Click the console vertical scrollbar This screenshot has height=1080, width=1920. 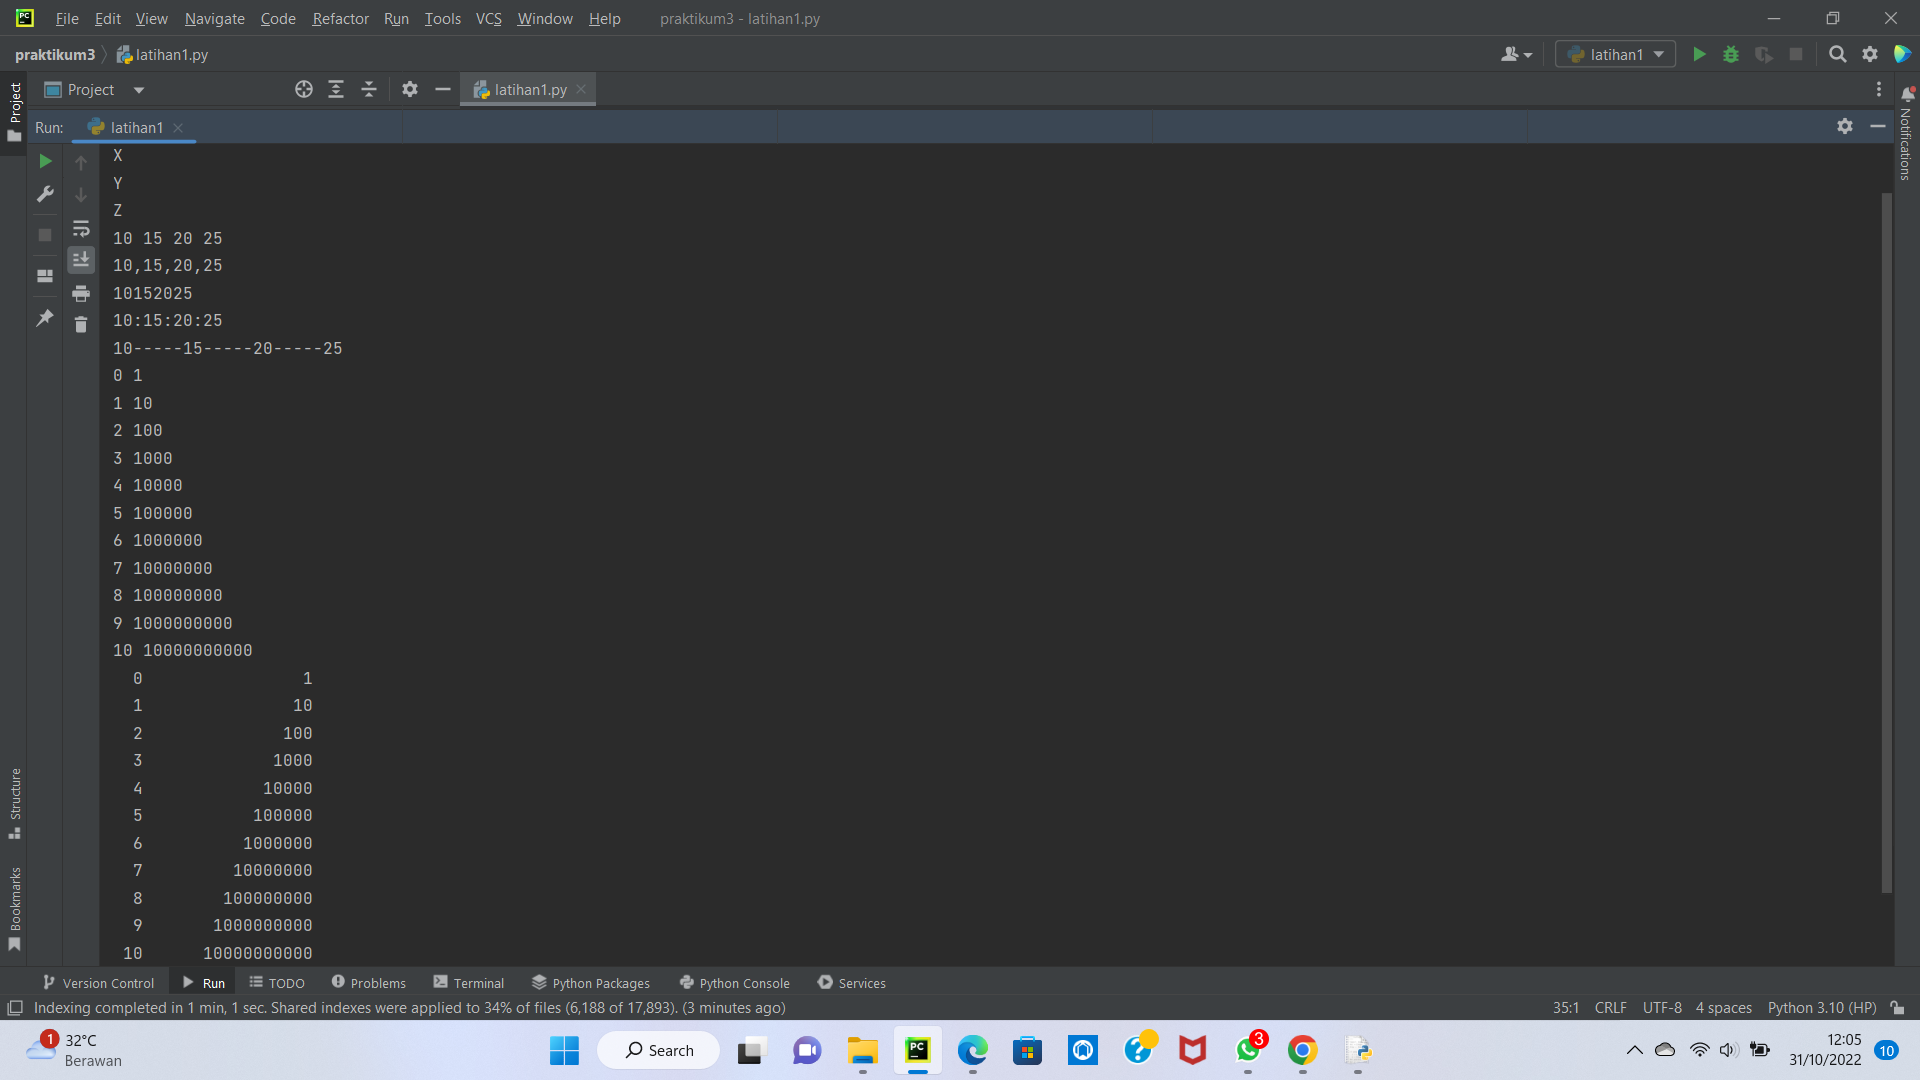[x=1886, y=540]
